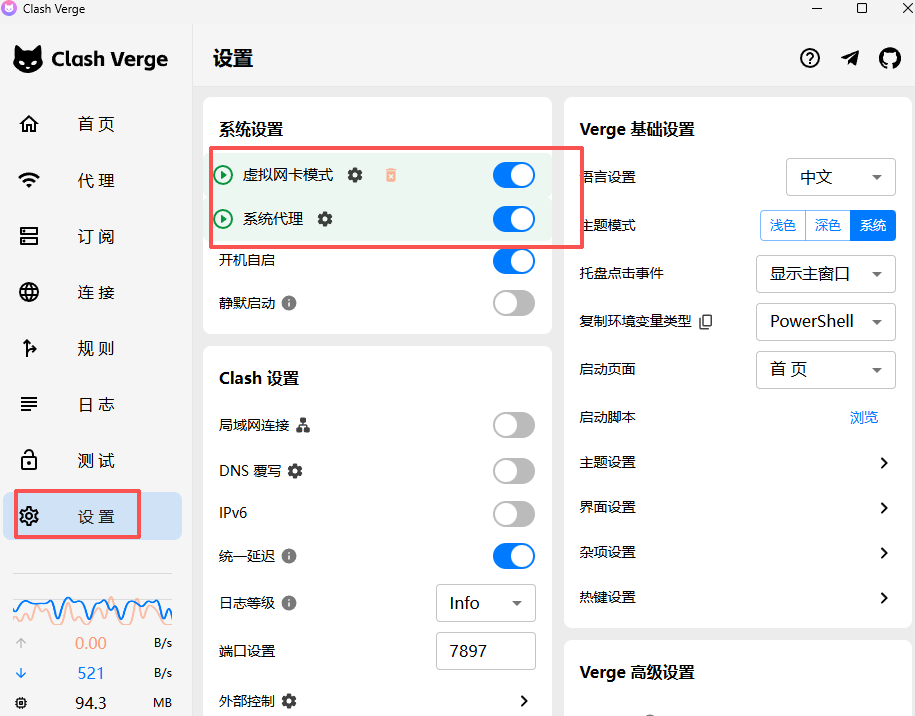The image size is (915, 716).
Task: Open the 外部控制 chevron arrow
Action: pyautogui.click(x=523, y=701)
